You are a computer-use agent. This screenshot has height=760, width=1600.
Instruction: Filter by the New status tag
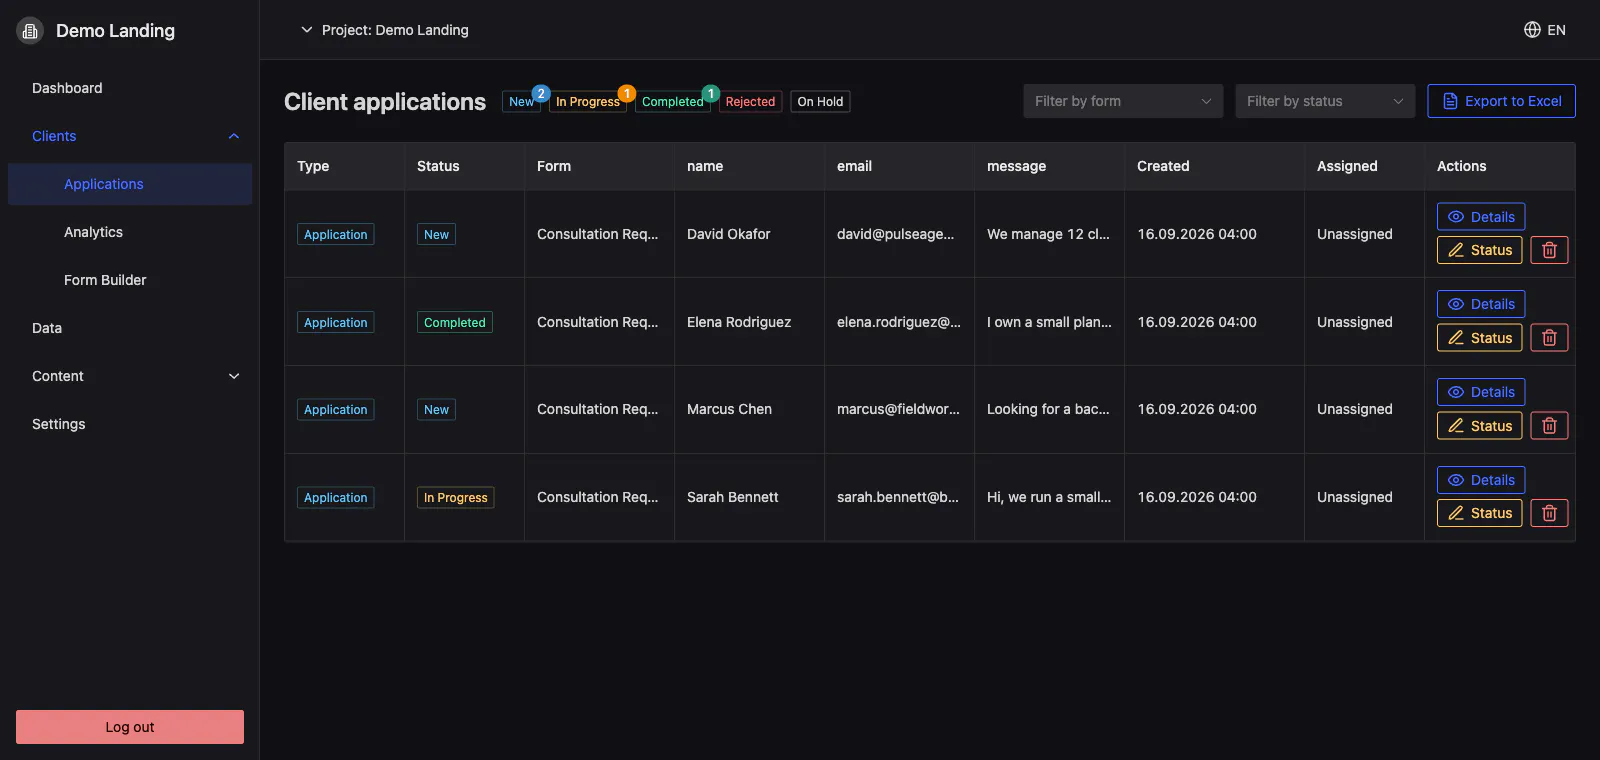pyautogui.click(x=521, y=102)
